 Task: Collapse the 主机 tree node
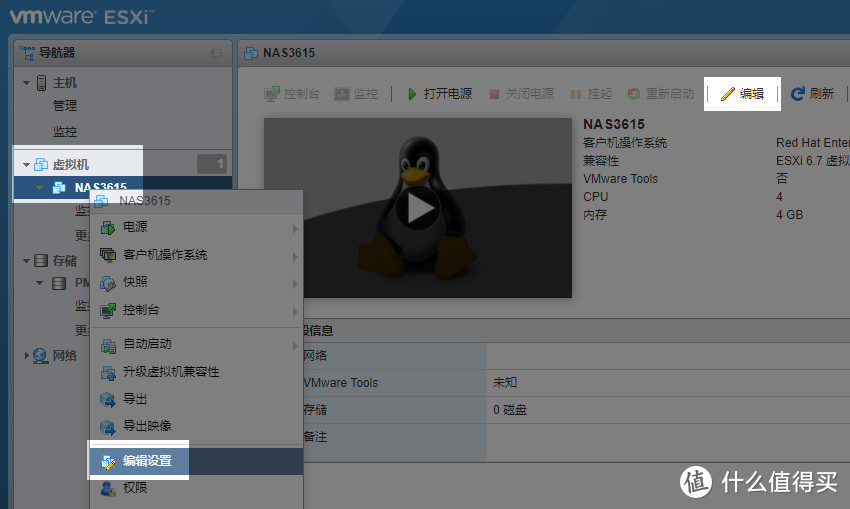pyautogui.click(x=26, y=83)
